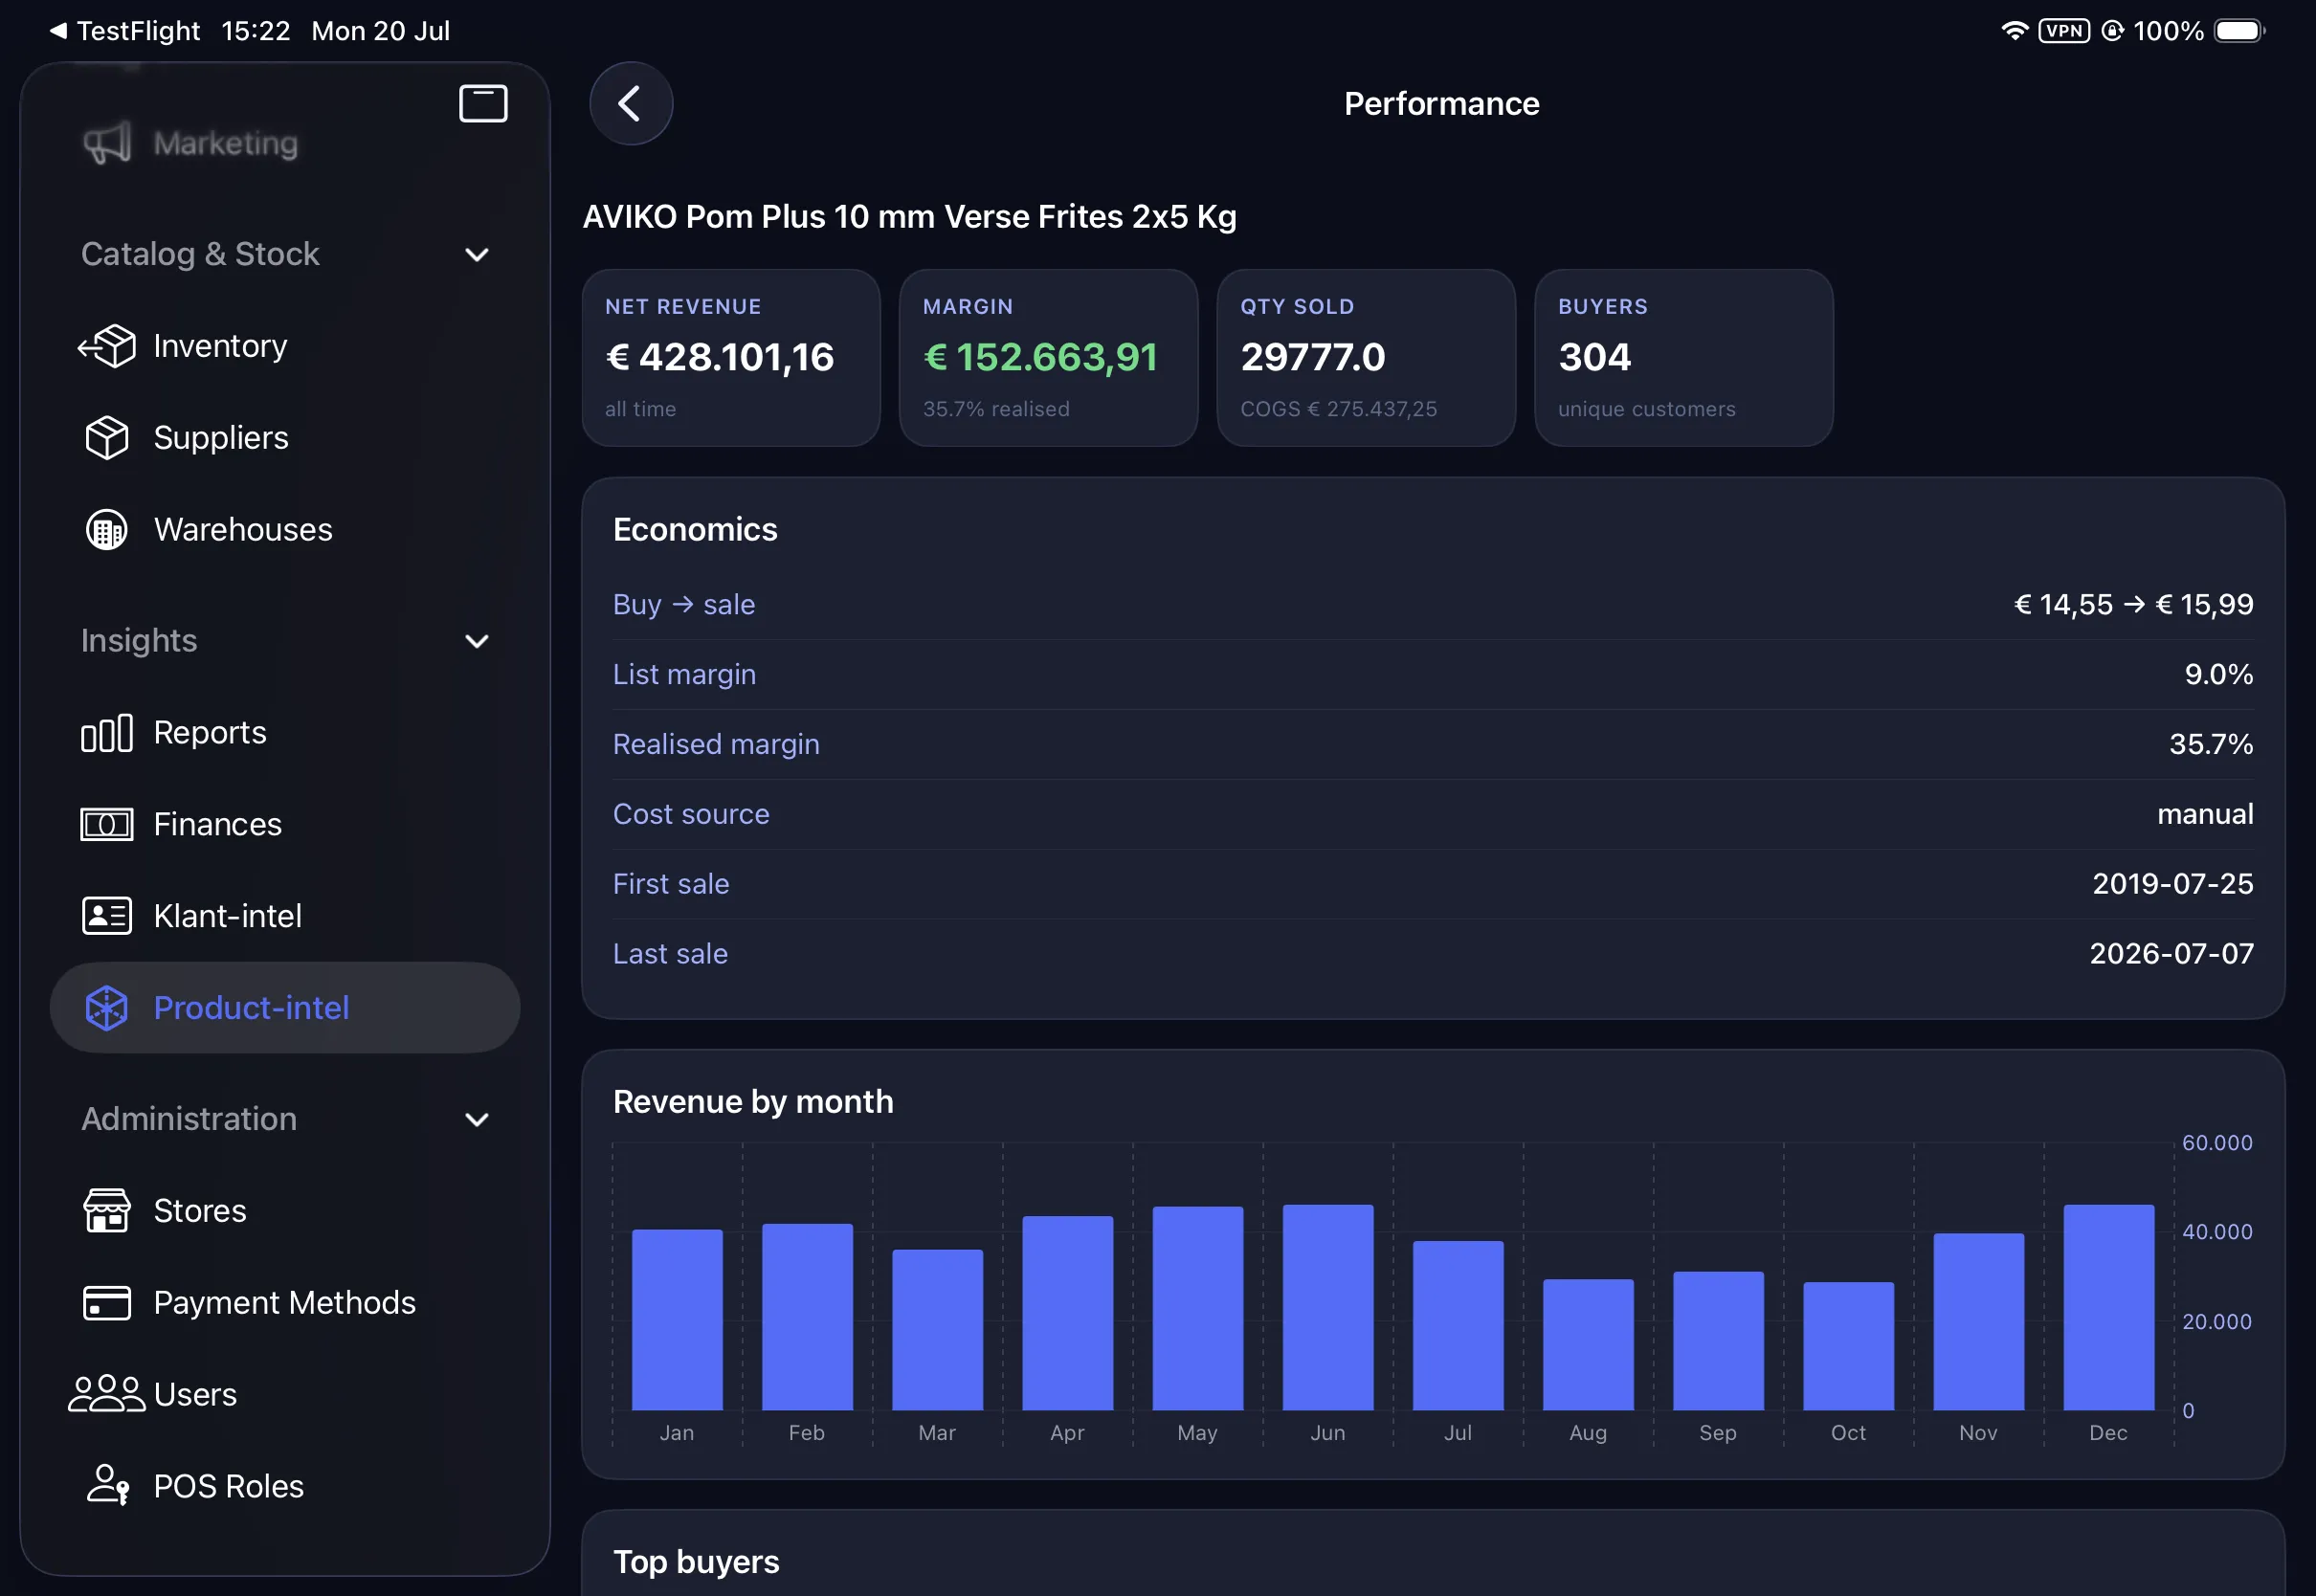This screenshot has height=1596, width=2316.
Task: Click the Economics section heading
Action: tap(695, 530)
